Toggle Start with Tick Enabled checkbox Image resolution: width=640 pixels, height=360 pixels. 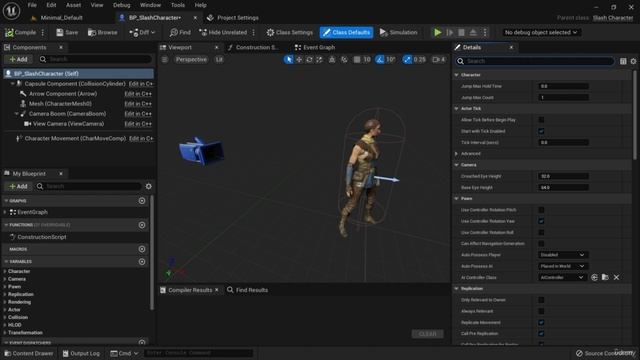[x=541, y=131]
